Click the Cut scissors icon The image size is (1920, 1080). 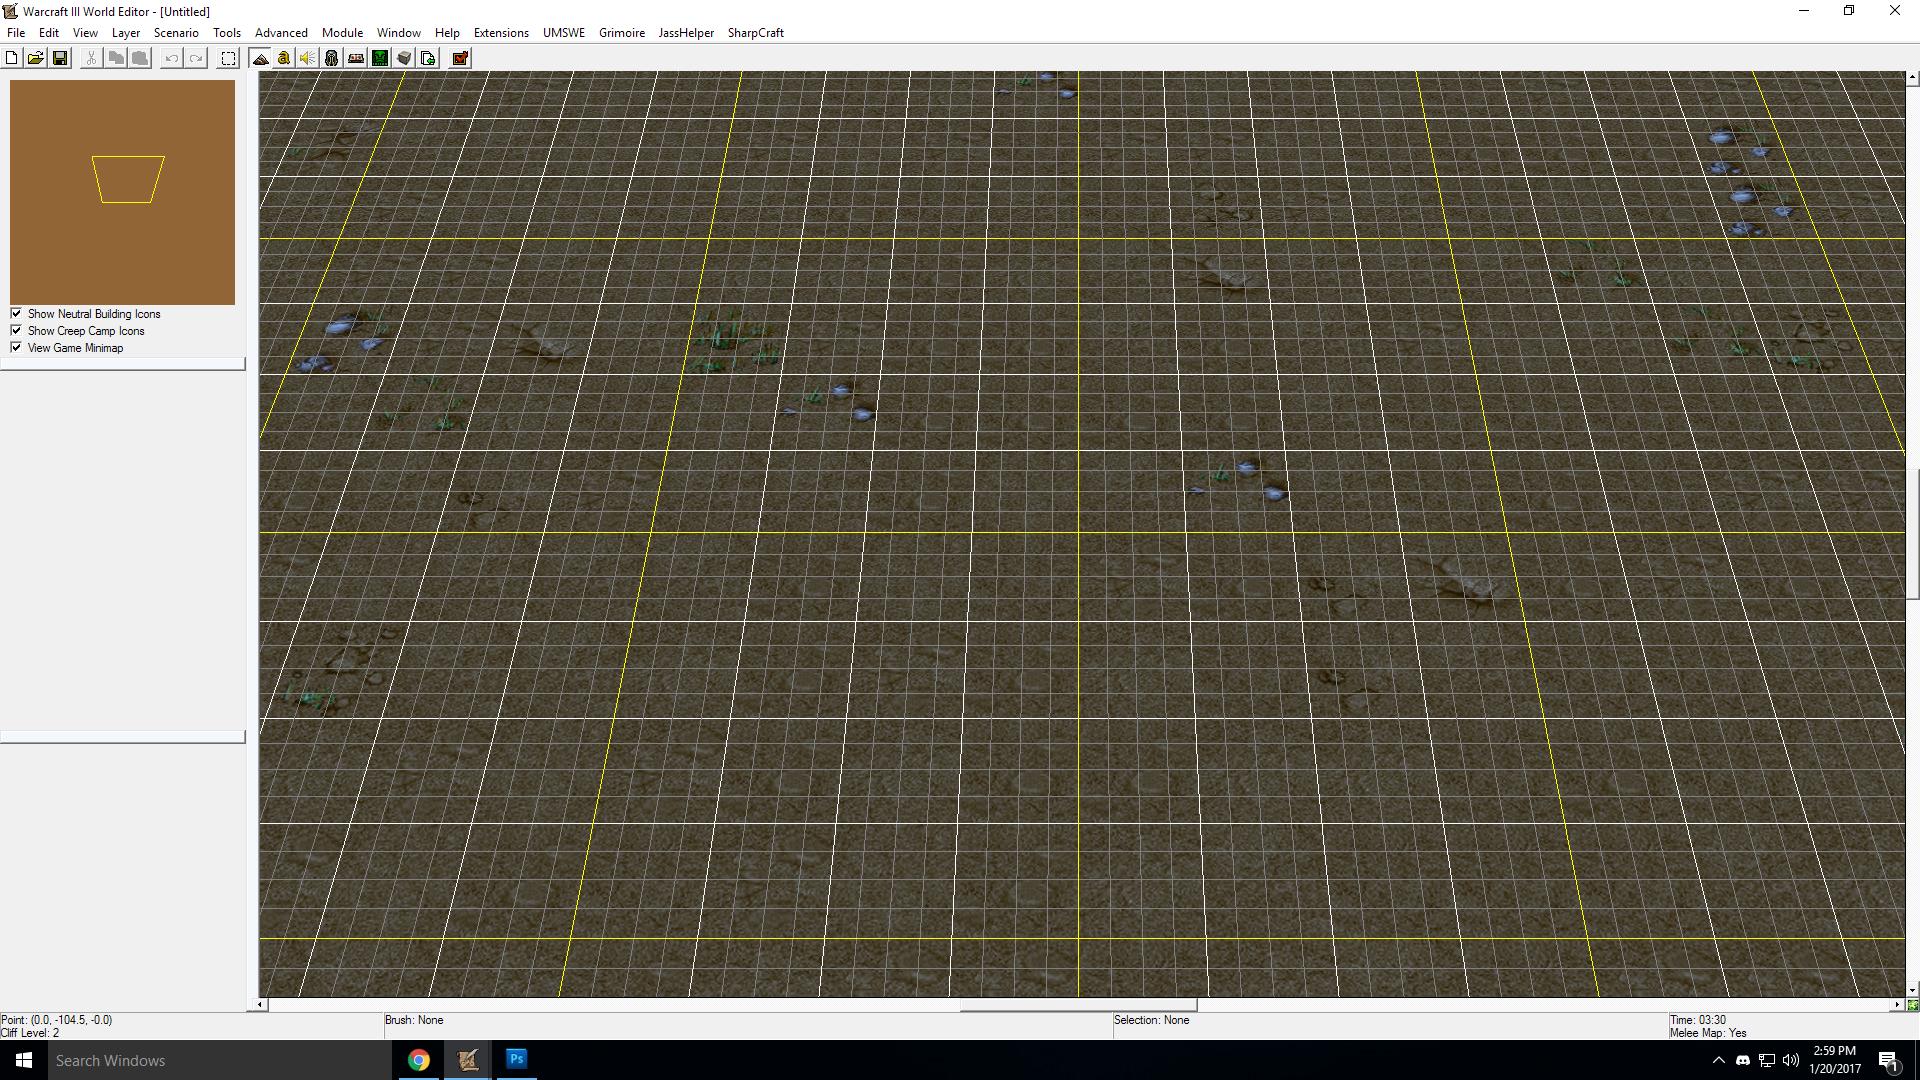point(91,58)
